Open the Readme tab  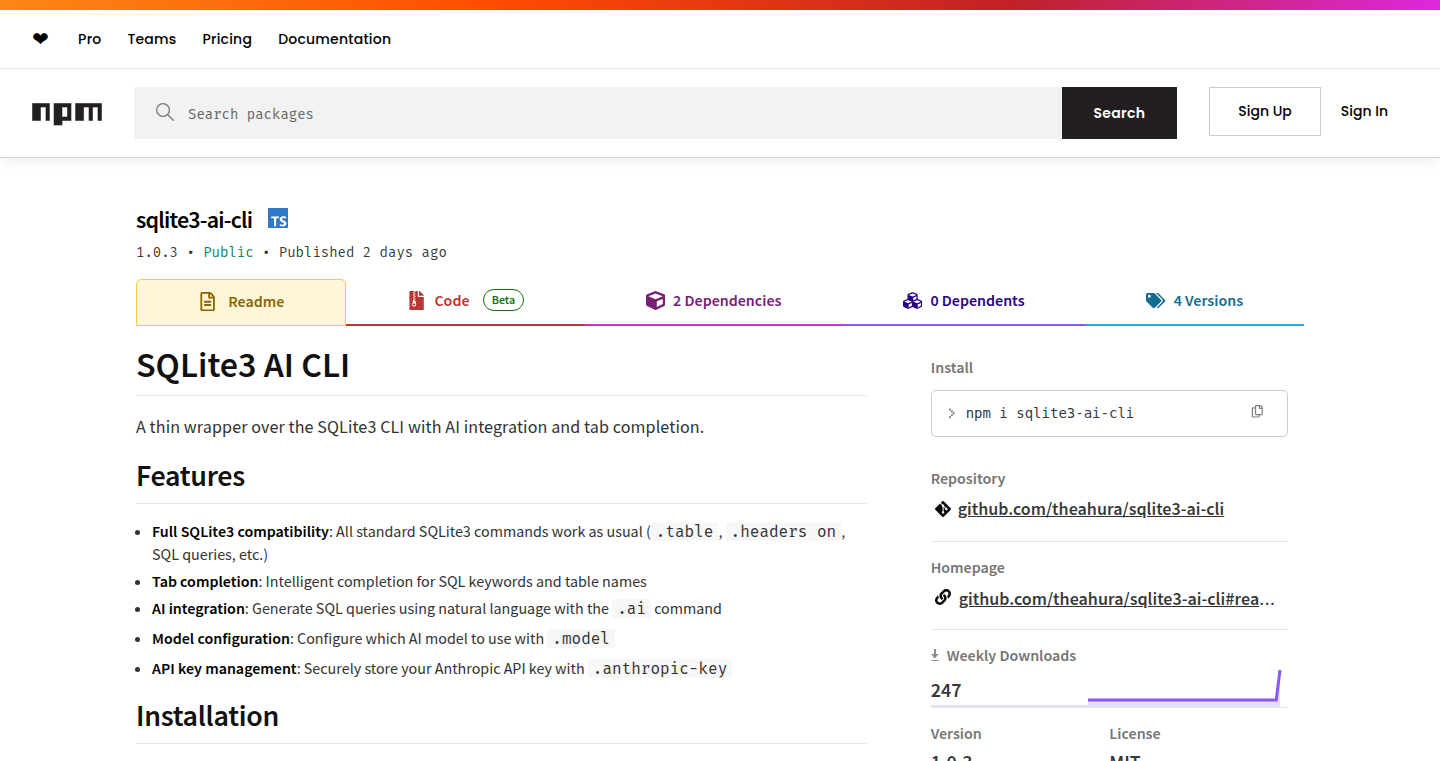click(241, 302)
